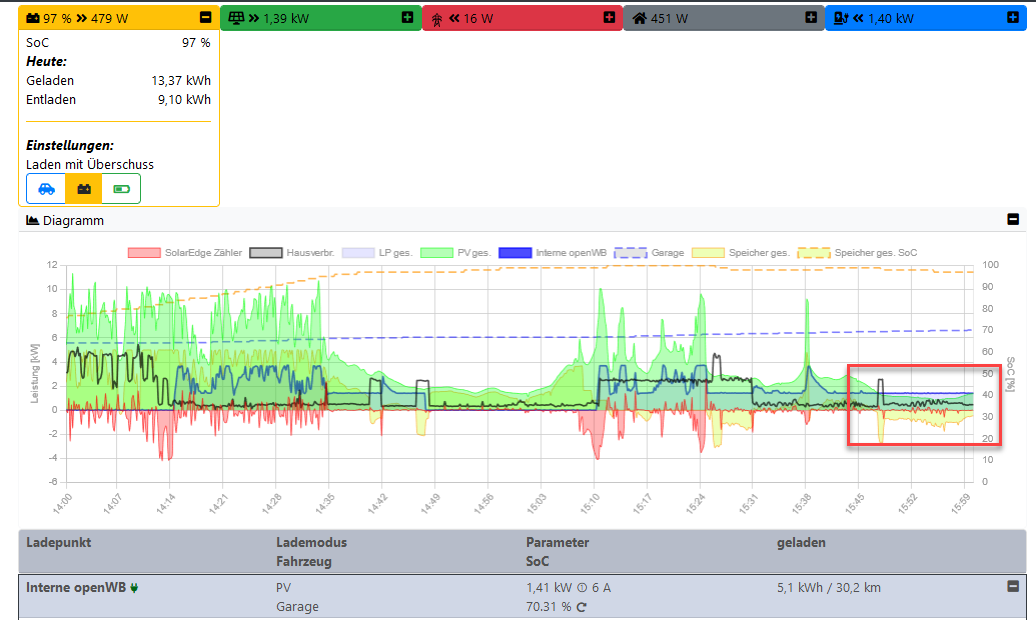Select battery priority charging icon button
1036x620 pixels.
click(x=84, y=189)
